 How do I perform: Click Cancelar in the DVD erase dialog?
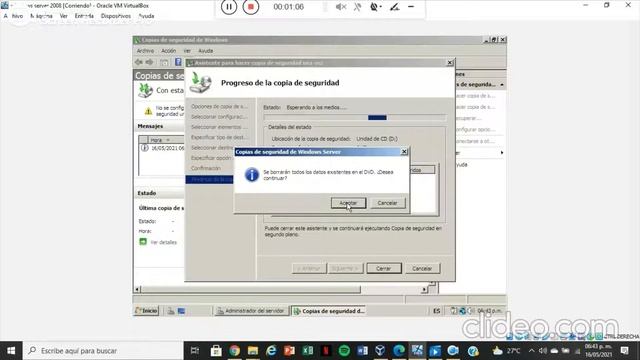coord(387,203)
